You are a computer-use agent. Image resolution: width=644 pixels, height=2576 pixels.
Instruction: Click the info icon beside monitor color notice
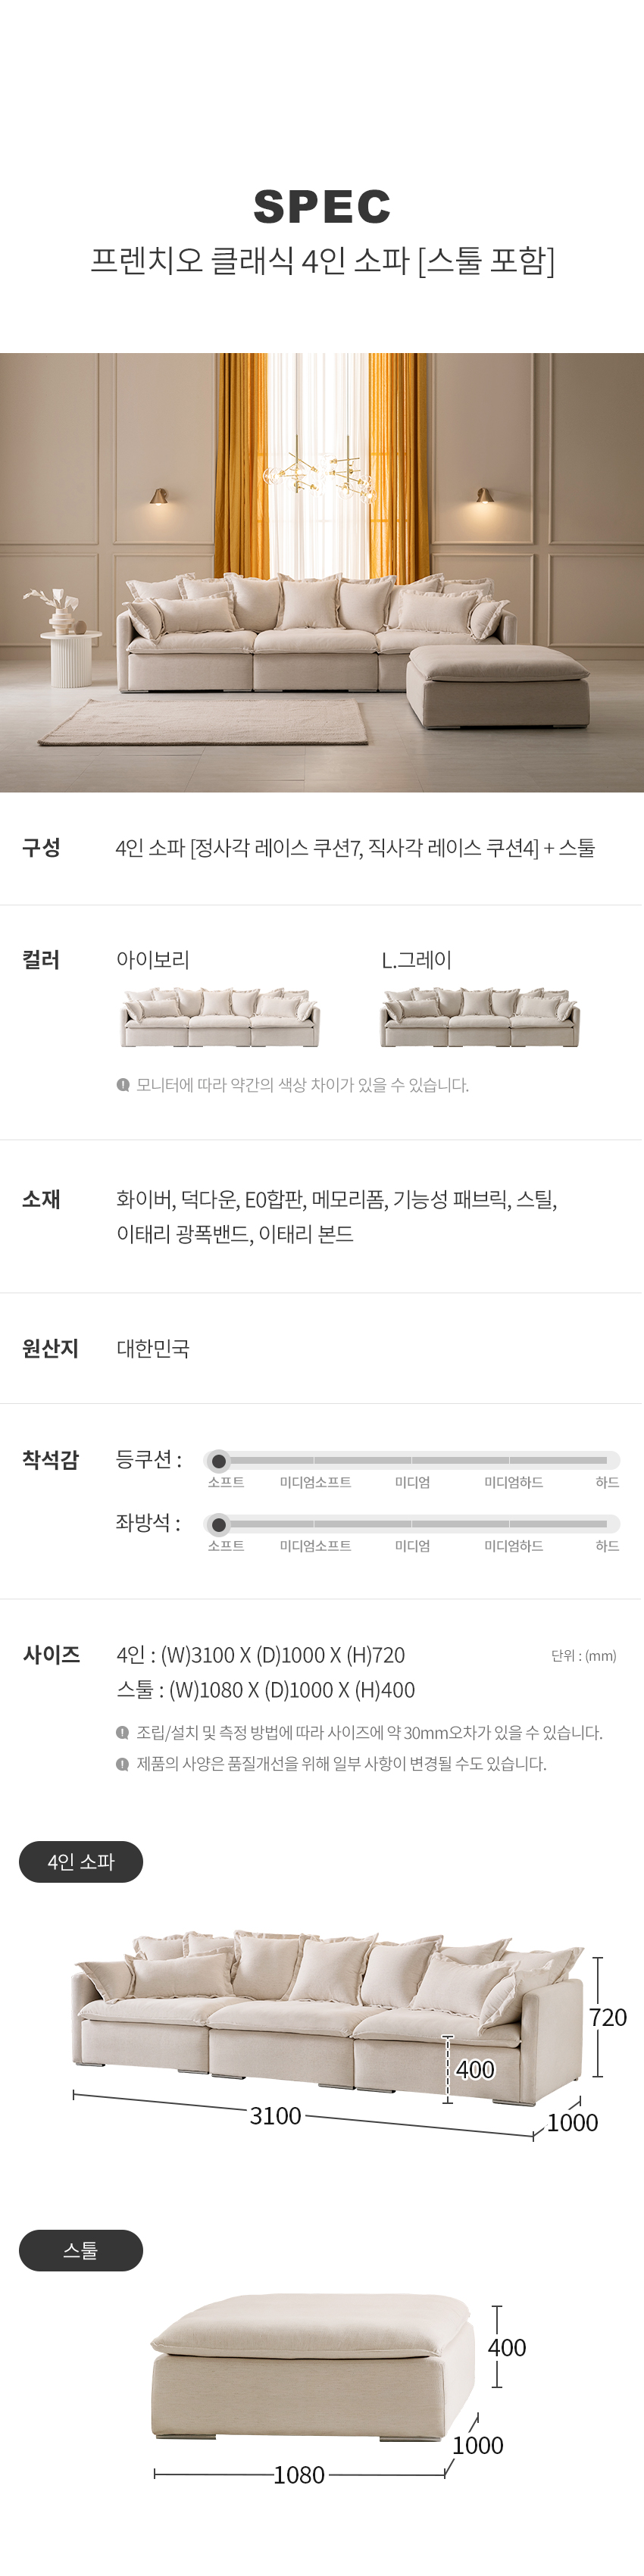click(123, 1084)
